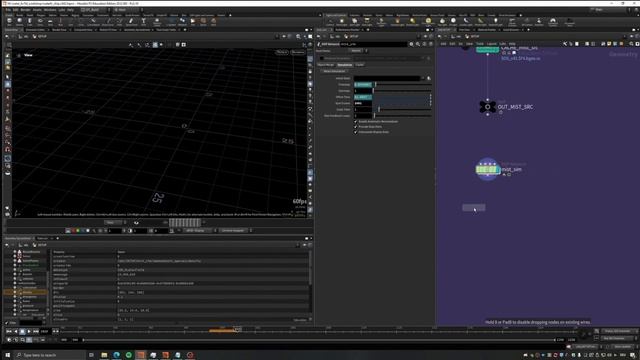Open the Auto Update dropdown
Image resolution: width=640 pixels, height=360 pixels.
tap(623, 347)
